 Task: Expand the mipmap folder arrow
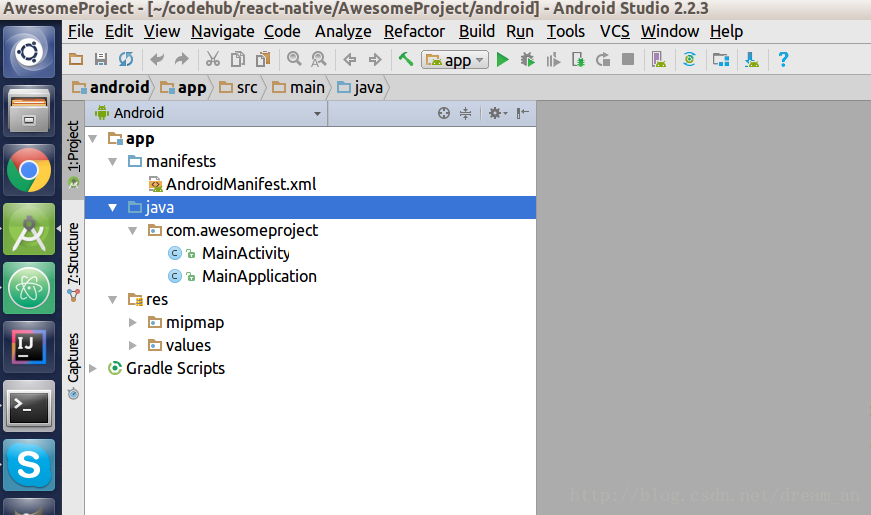coord(133,322)
